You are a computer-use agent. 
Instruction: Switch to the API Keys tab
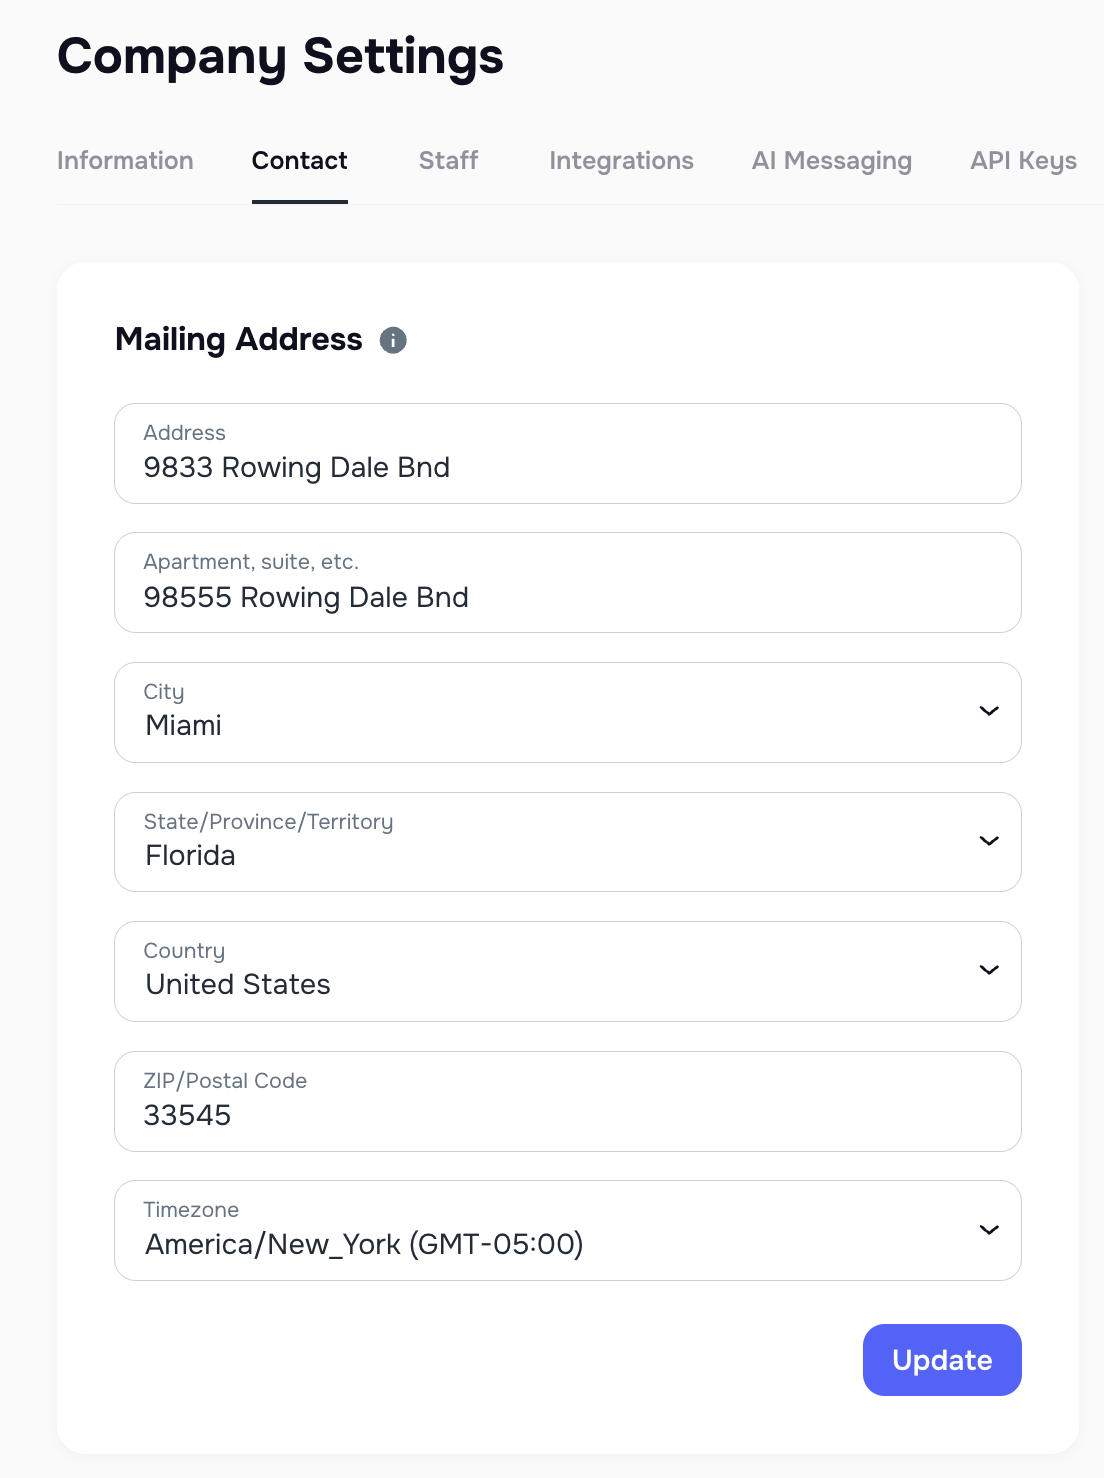click(1023, 160)
